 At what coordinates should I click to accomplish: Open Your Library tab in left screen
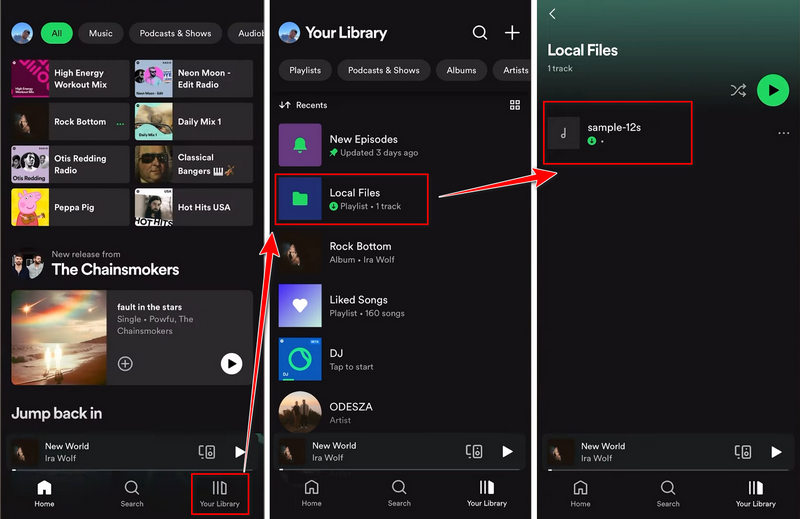pos(219,493)
